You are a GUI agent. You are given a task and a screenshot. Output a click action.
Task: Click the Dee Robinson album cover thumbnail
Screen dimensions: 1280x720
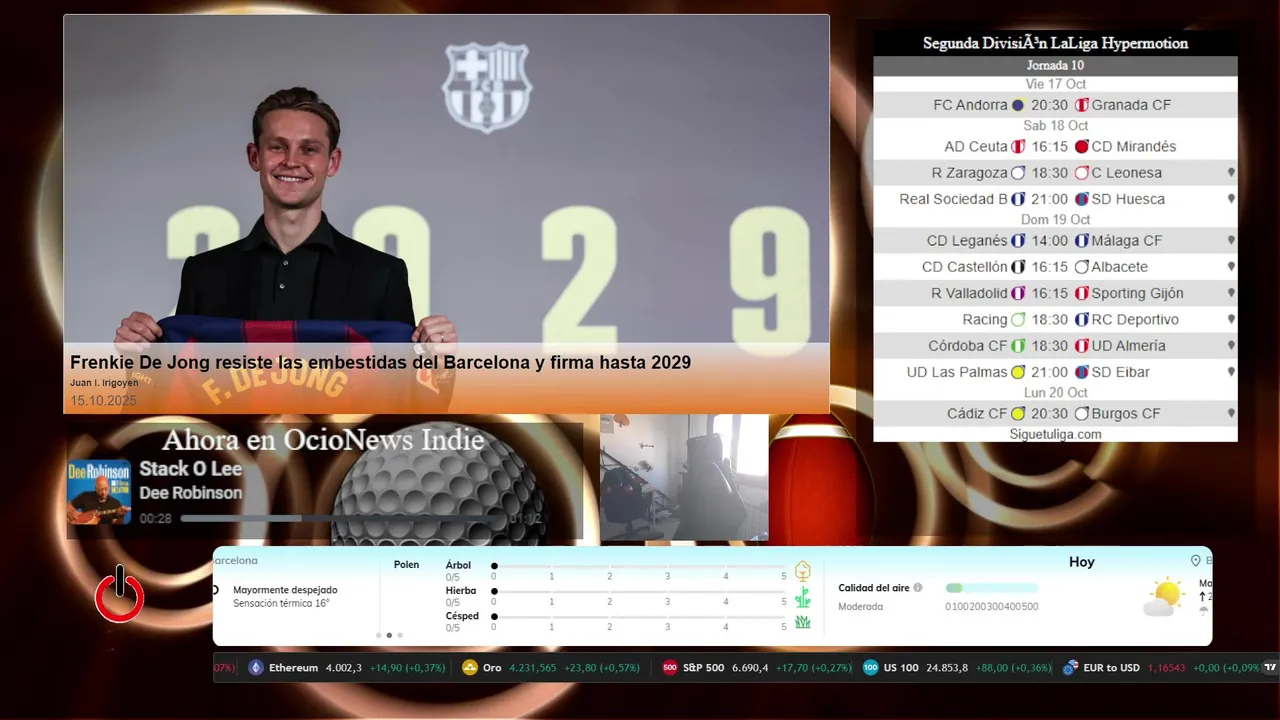tap(99, 492)
